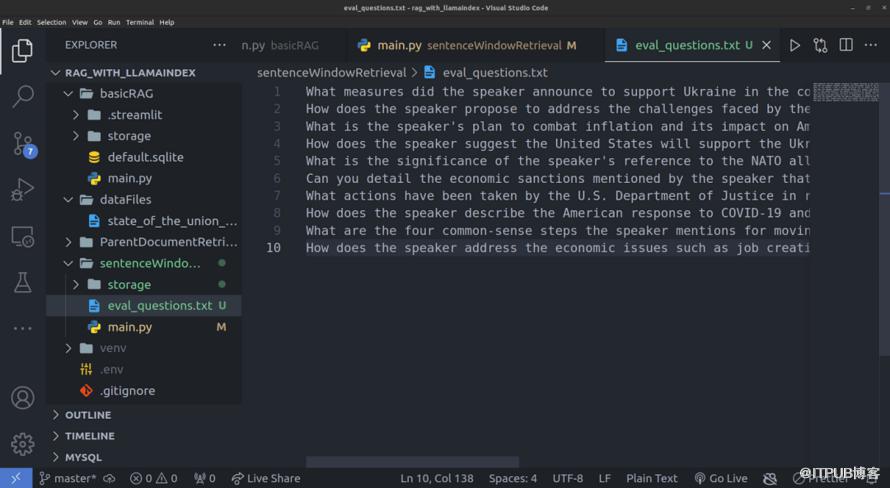
Task: Open the Remote Explorer view
Action: 22,237
